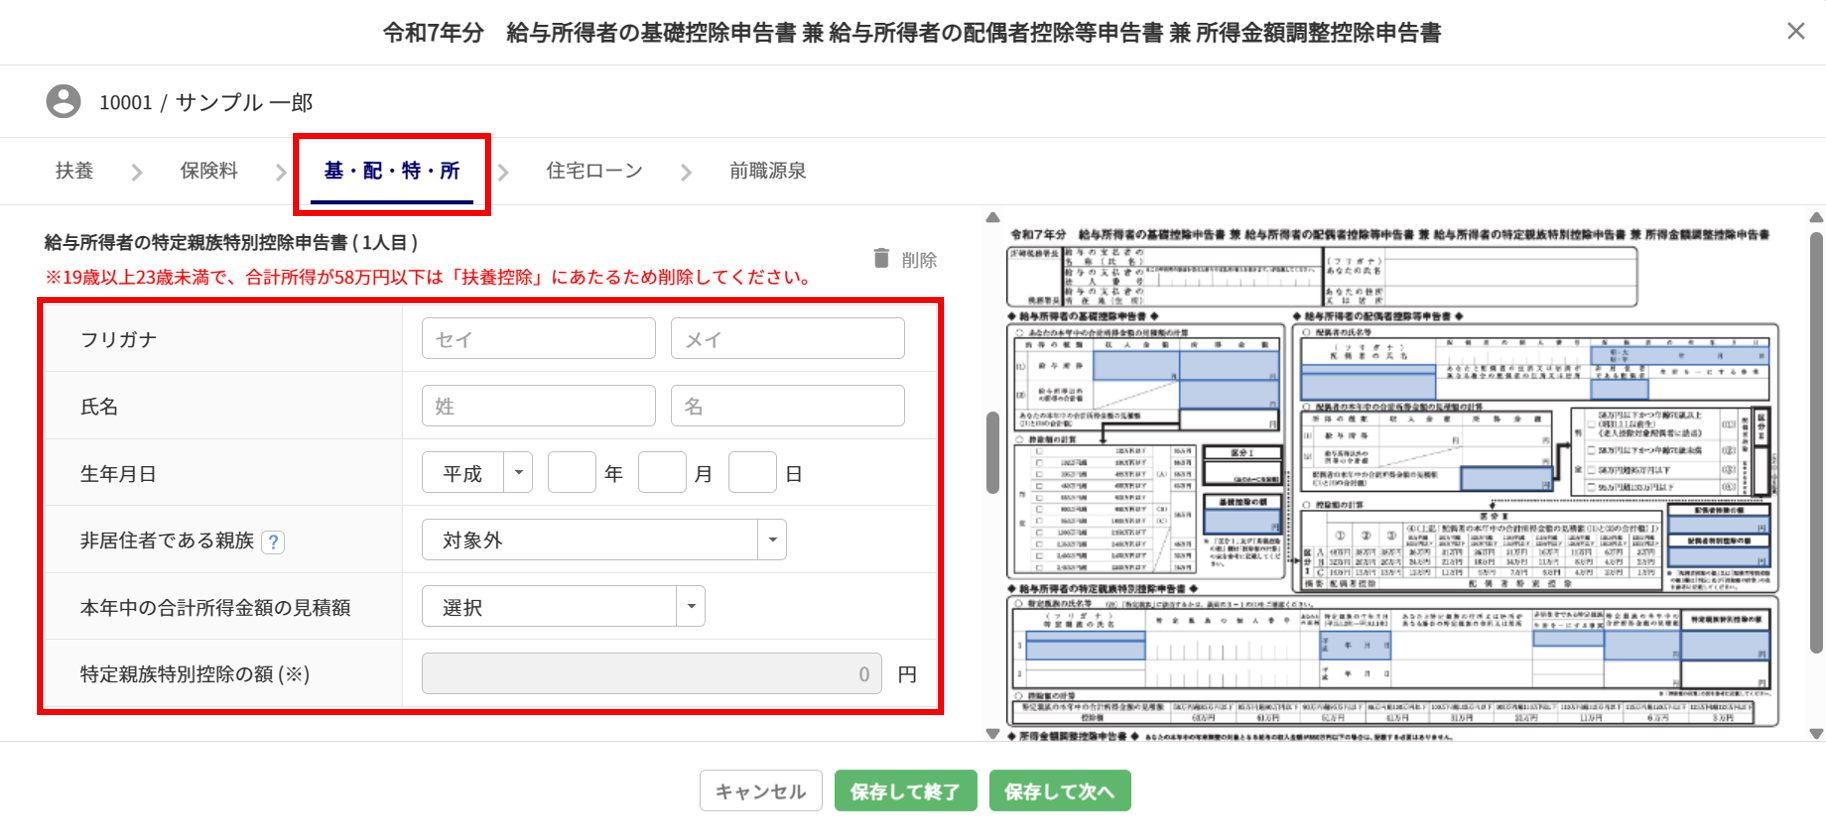Image resolution: width=1826 pixels, height=839 pixels.
Task: Close the dialog with the X icon
Action: [1796, 31]
